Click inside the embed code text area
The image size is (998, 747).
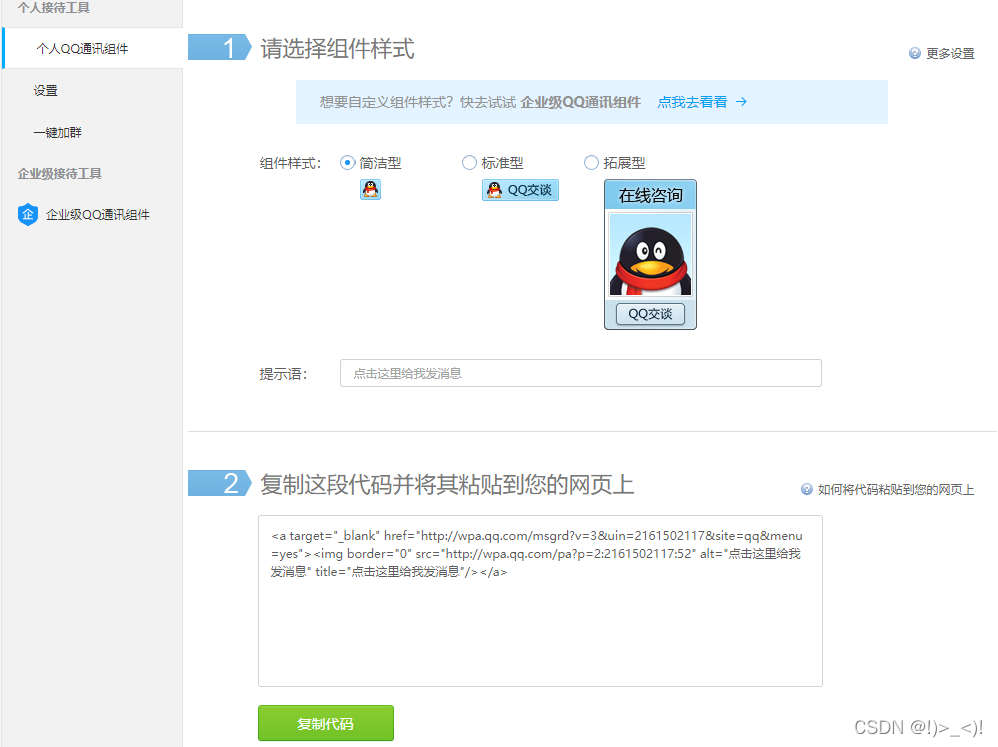(540, 601)
